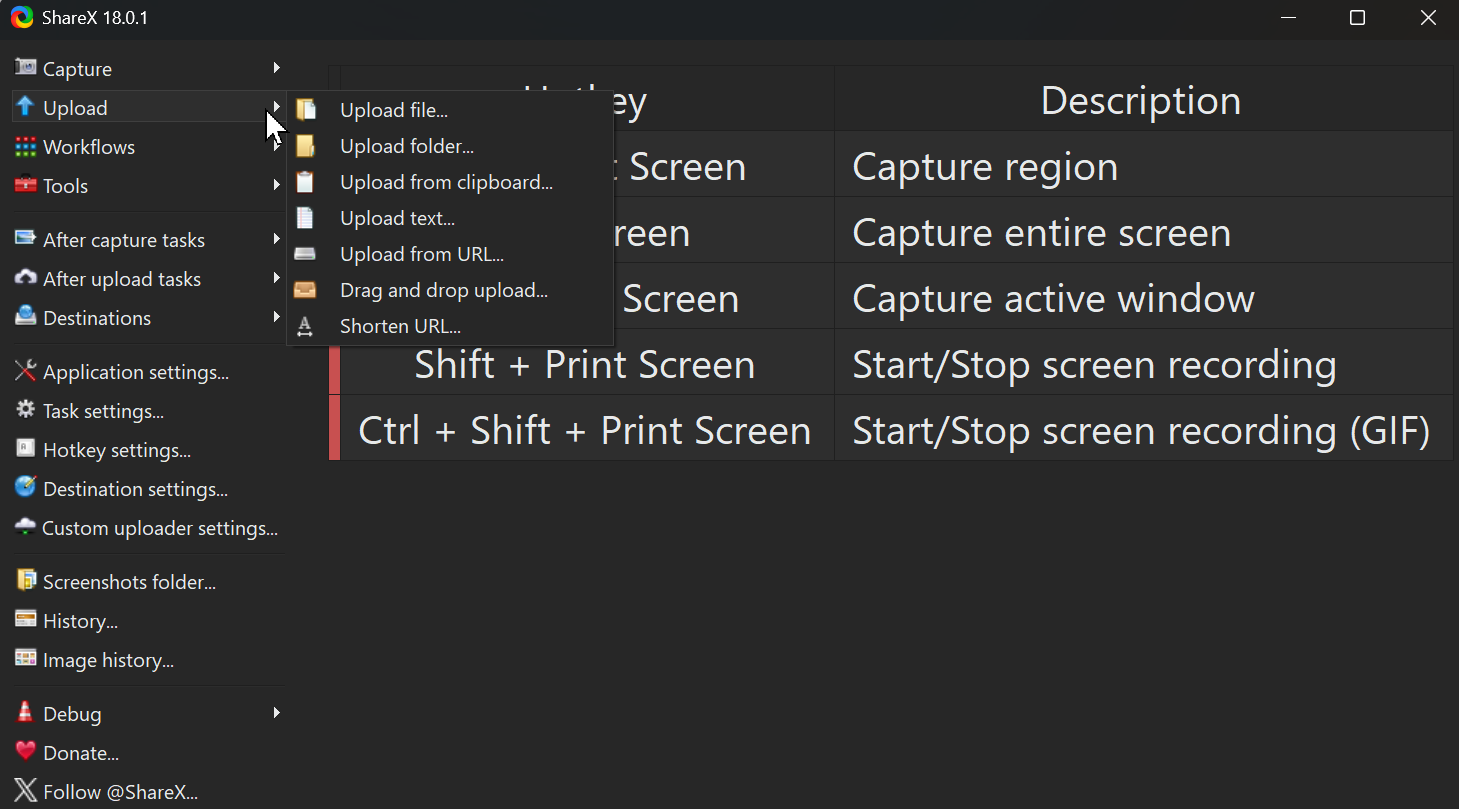The height and width of the screenshot is (809, 1459).
Task: Click the Donate heart icon
Action: pos(25,752)
